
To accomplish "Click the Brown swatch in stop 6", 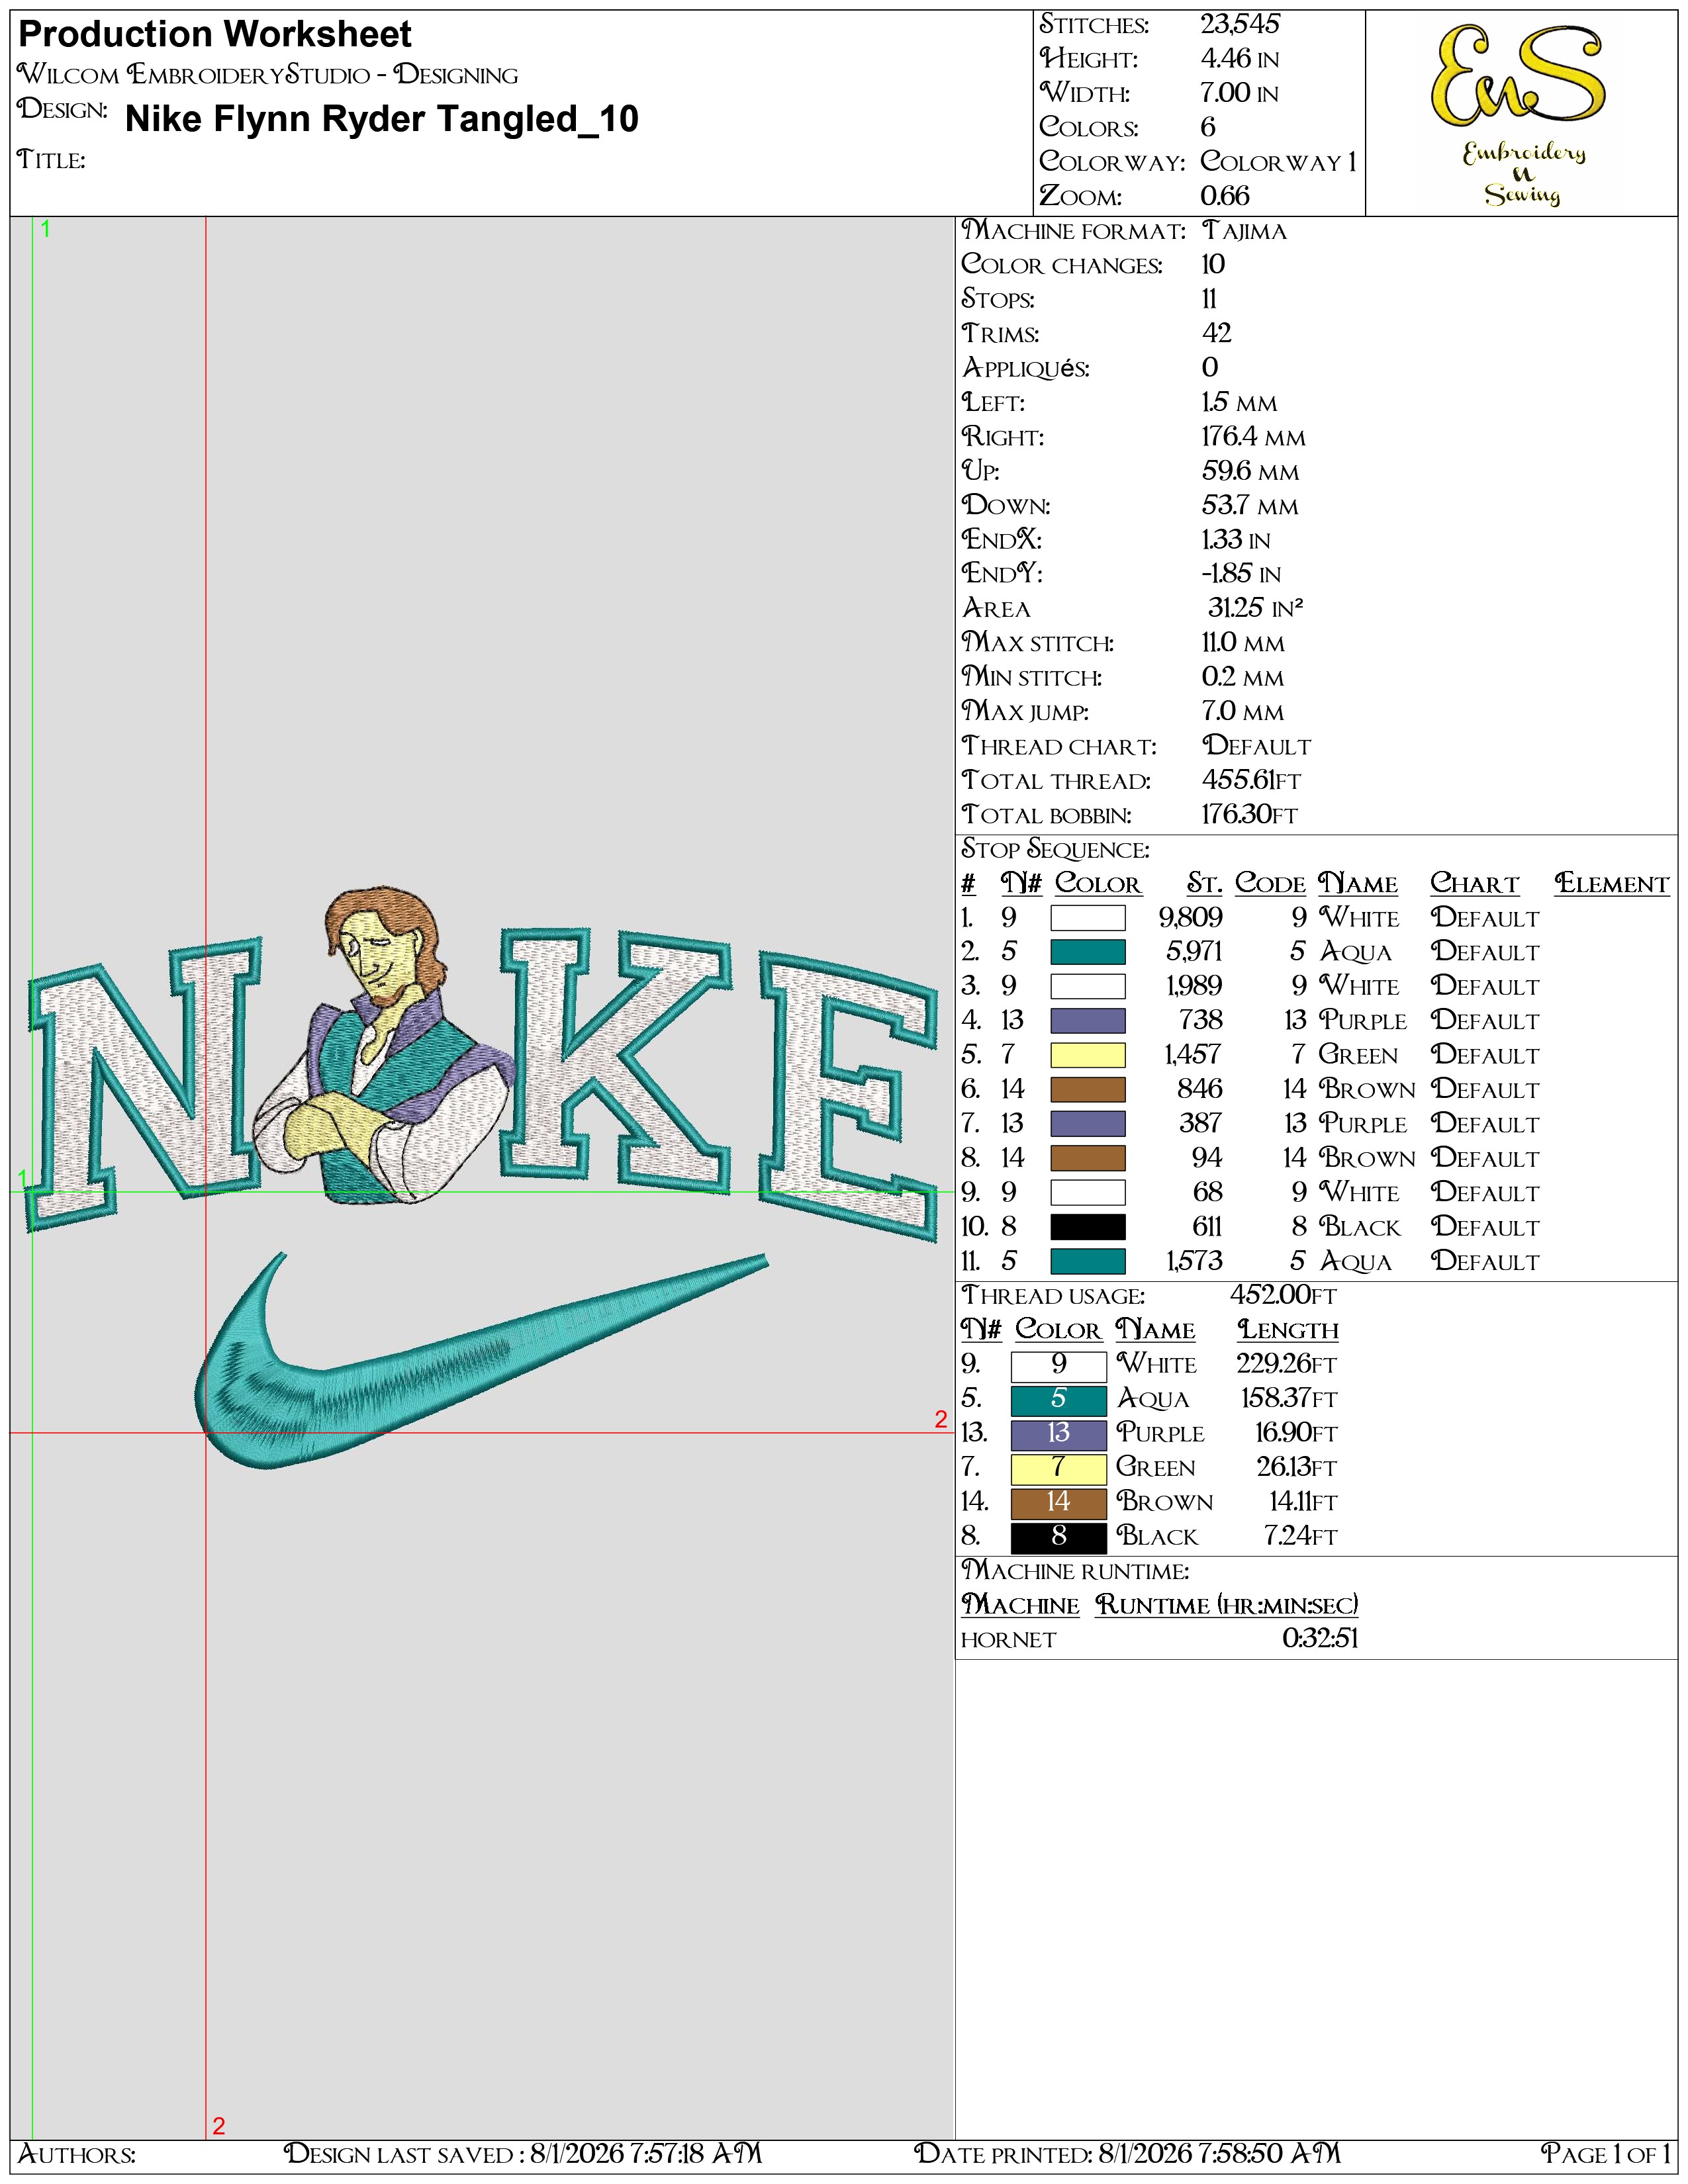I will tap(1087, 1089).
